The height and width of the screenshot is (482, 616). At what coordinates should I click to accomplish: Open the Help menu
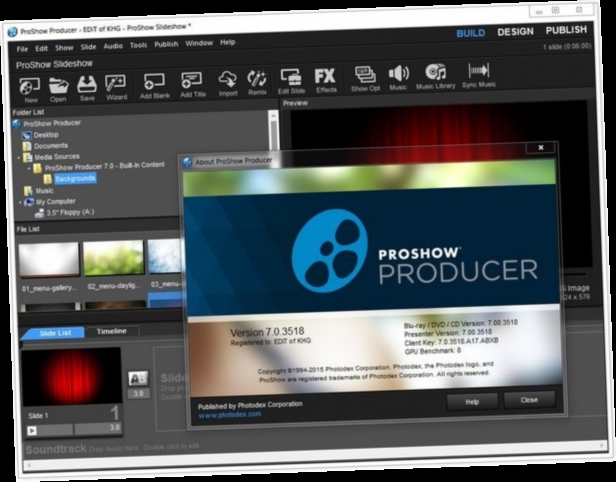pyautogui.click(x=227, y=42)
